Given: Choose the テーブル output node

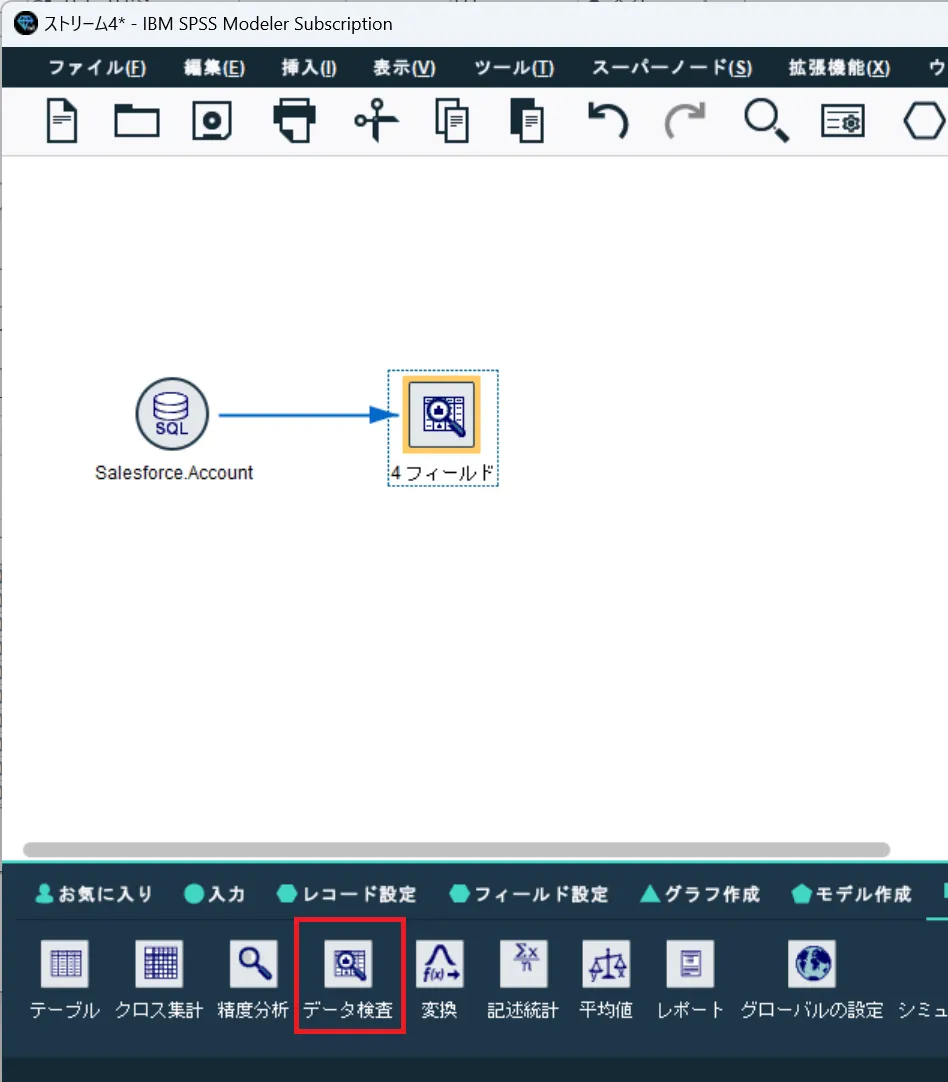Looking at the screenshot, I should click(65, 977).
